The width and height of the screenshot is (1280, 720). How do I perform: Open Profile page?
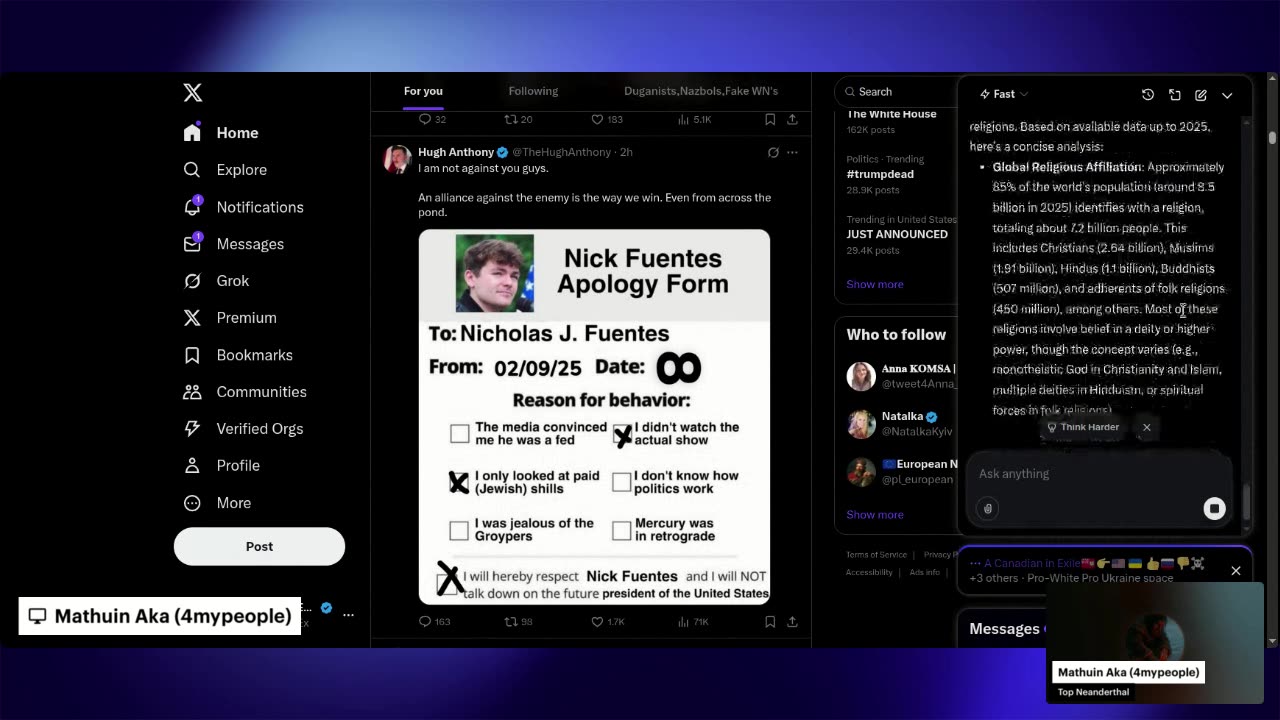pyautogui.click(x=221, y=466)
